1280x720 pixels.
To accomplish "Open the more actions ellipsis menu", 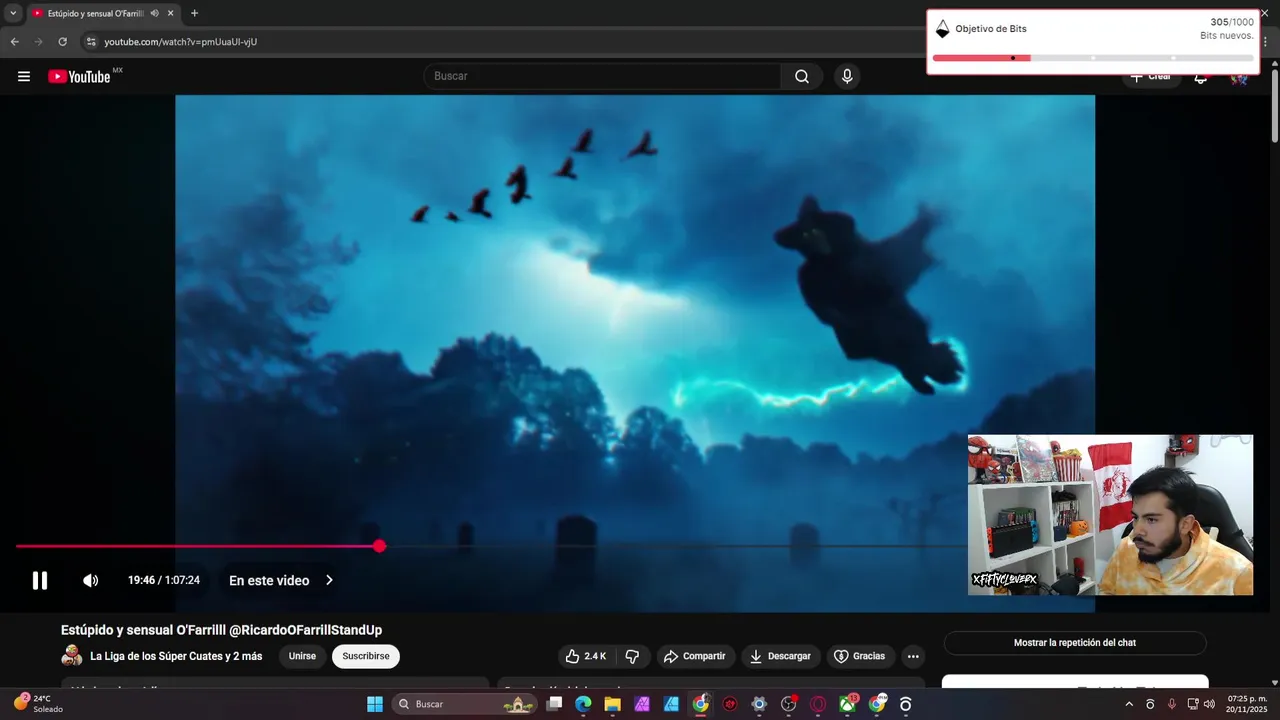I will [912, 656].
